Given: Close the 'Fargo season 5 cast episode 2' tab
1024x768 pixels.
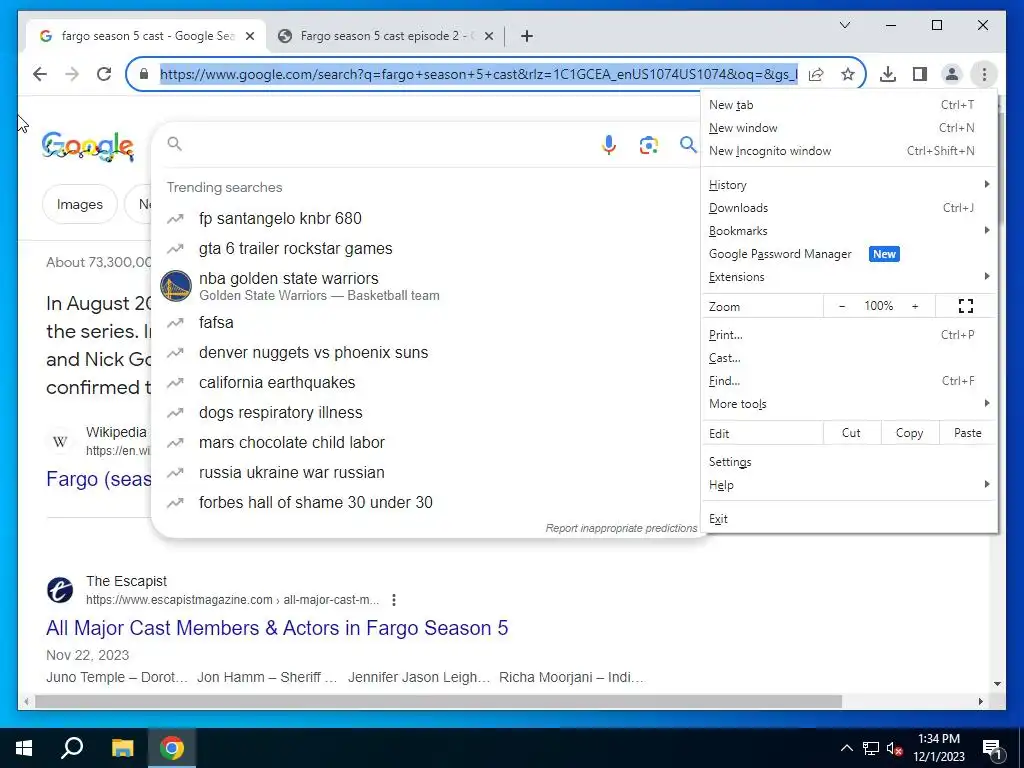Looking at the screenshot, I should 488,36.
